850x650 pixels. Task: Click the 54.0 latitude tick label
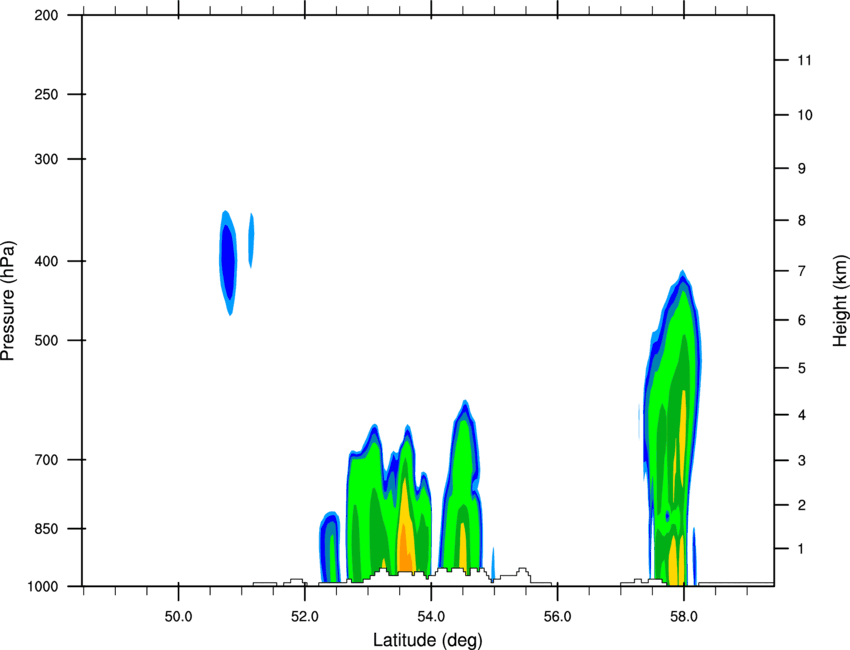[431, 617]
